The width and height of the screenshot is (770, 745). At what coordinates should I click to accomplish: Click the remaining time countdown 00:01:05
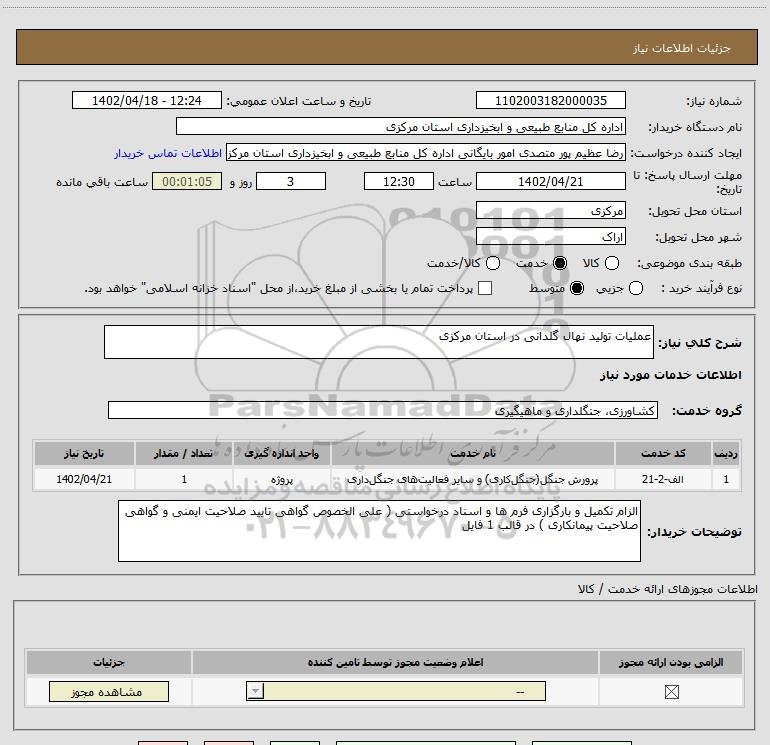pos(187,181)
